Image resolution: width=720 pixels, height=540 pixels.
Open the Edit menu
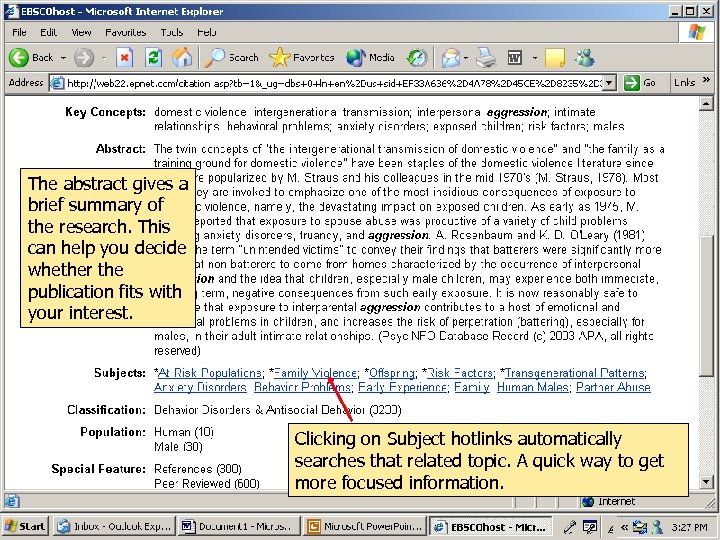click(x=48, y=32)
